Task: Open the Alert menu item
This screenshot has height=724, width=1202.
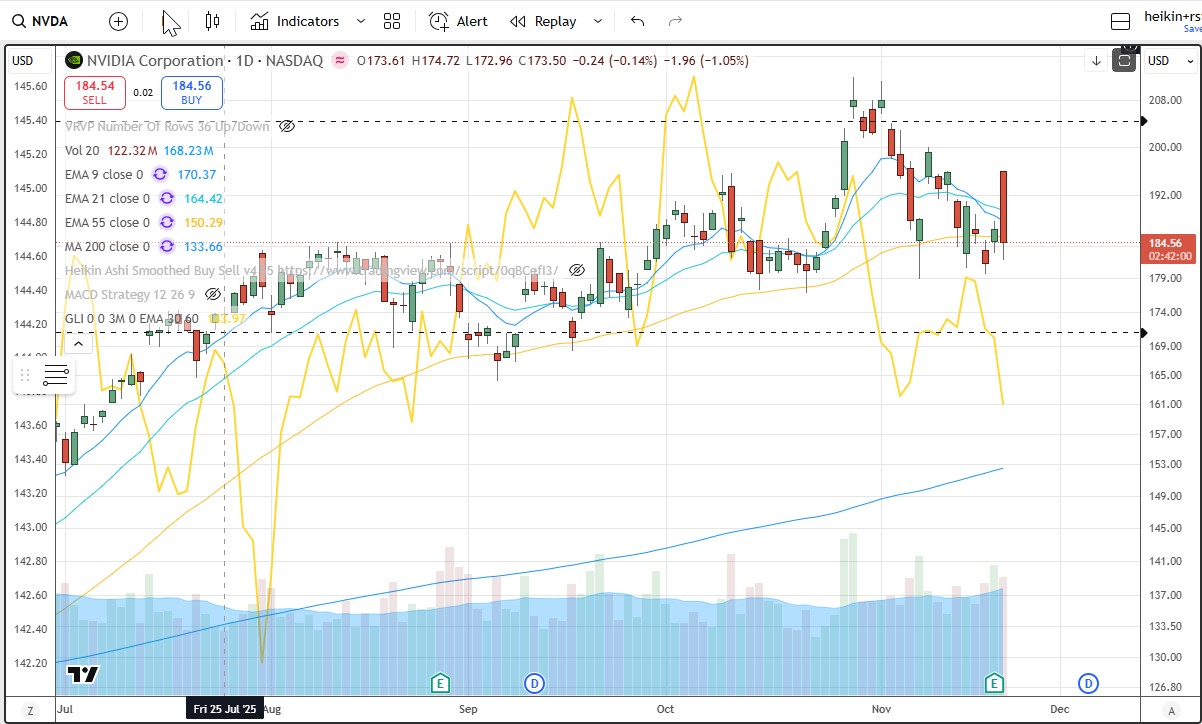Action: (459, 21)
